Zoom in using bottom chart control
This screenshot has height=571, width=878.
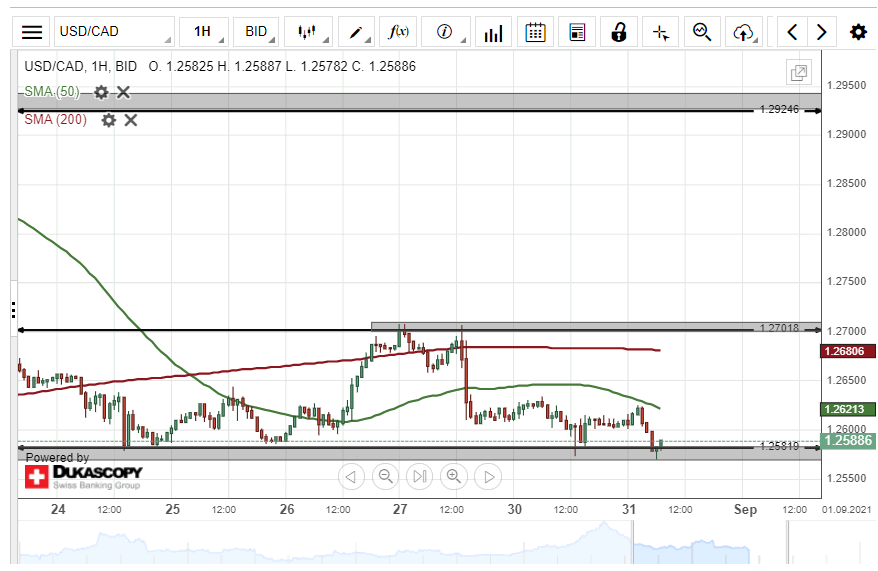(x=454, y=476)
